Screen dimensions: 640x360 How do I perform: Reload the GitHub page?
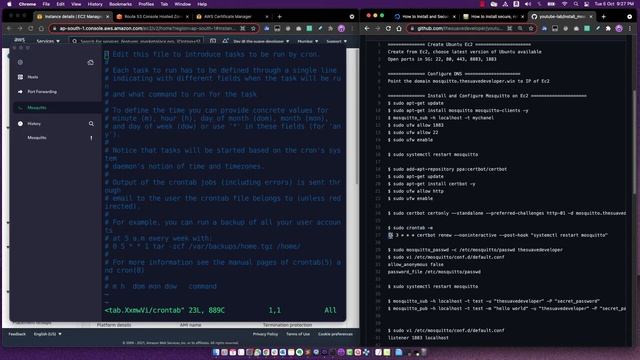(x=388, y=29)
